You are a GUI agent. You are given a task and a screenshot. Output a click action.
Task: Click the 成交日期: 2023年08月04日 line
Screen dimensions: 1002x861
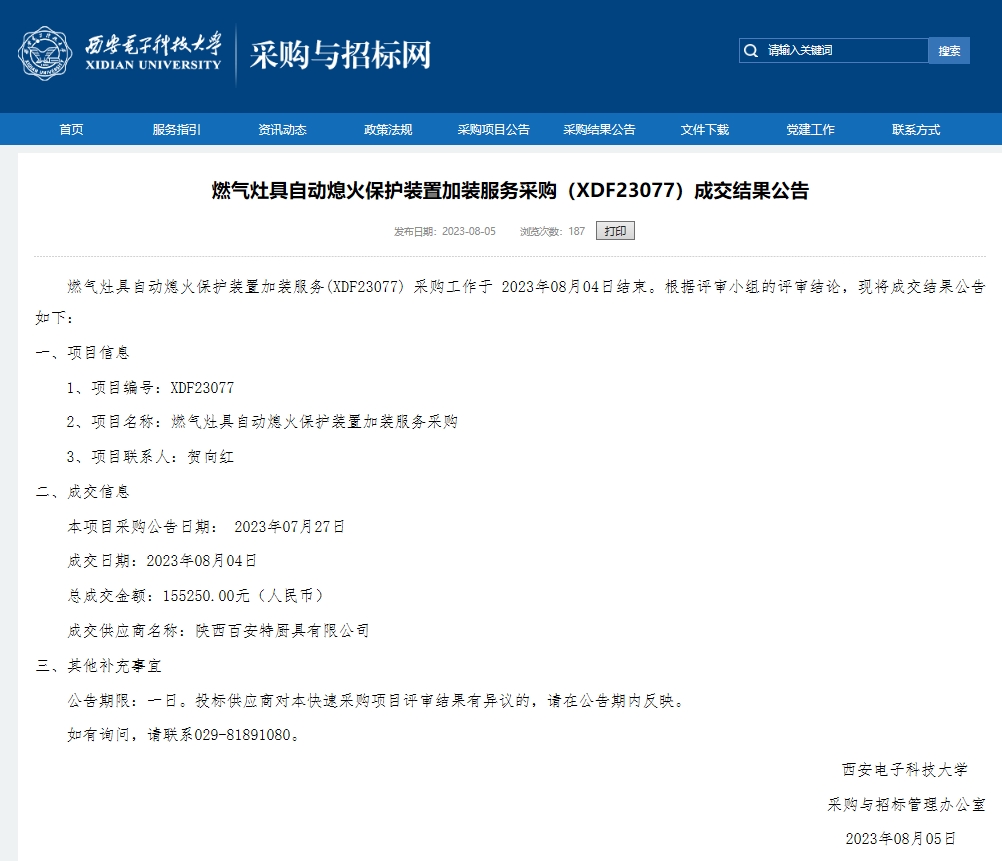pyautogui.click(x=162, y=561)
